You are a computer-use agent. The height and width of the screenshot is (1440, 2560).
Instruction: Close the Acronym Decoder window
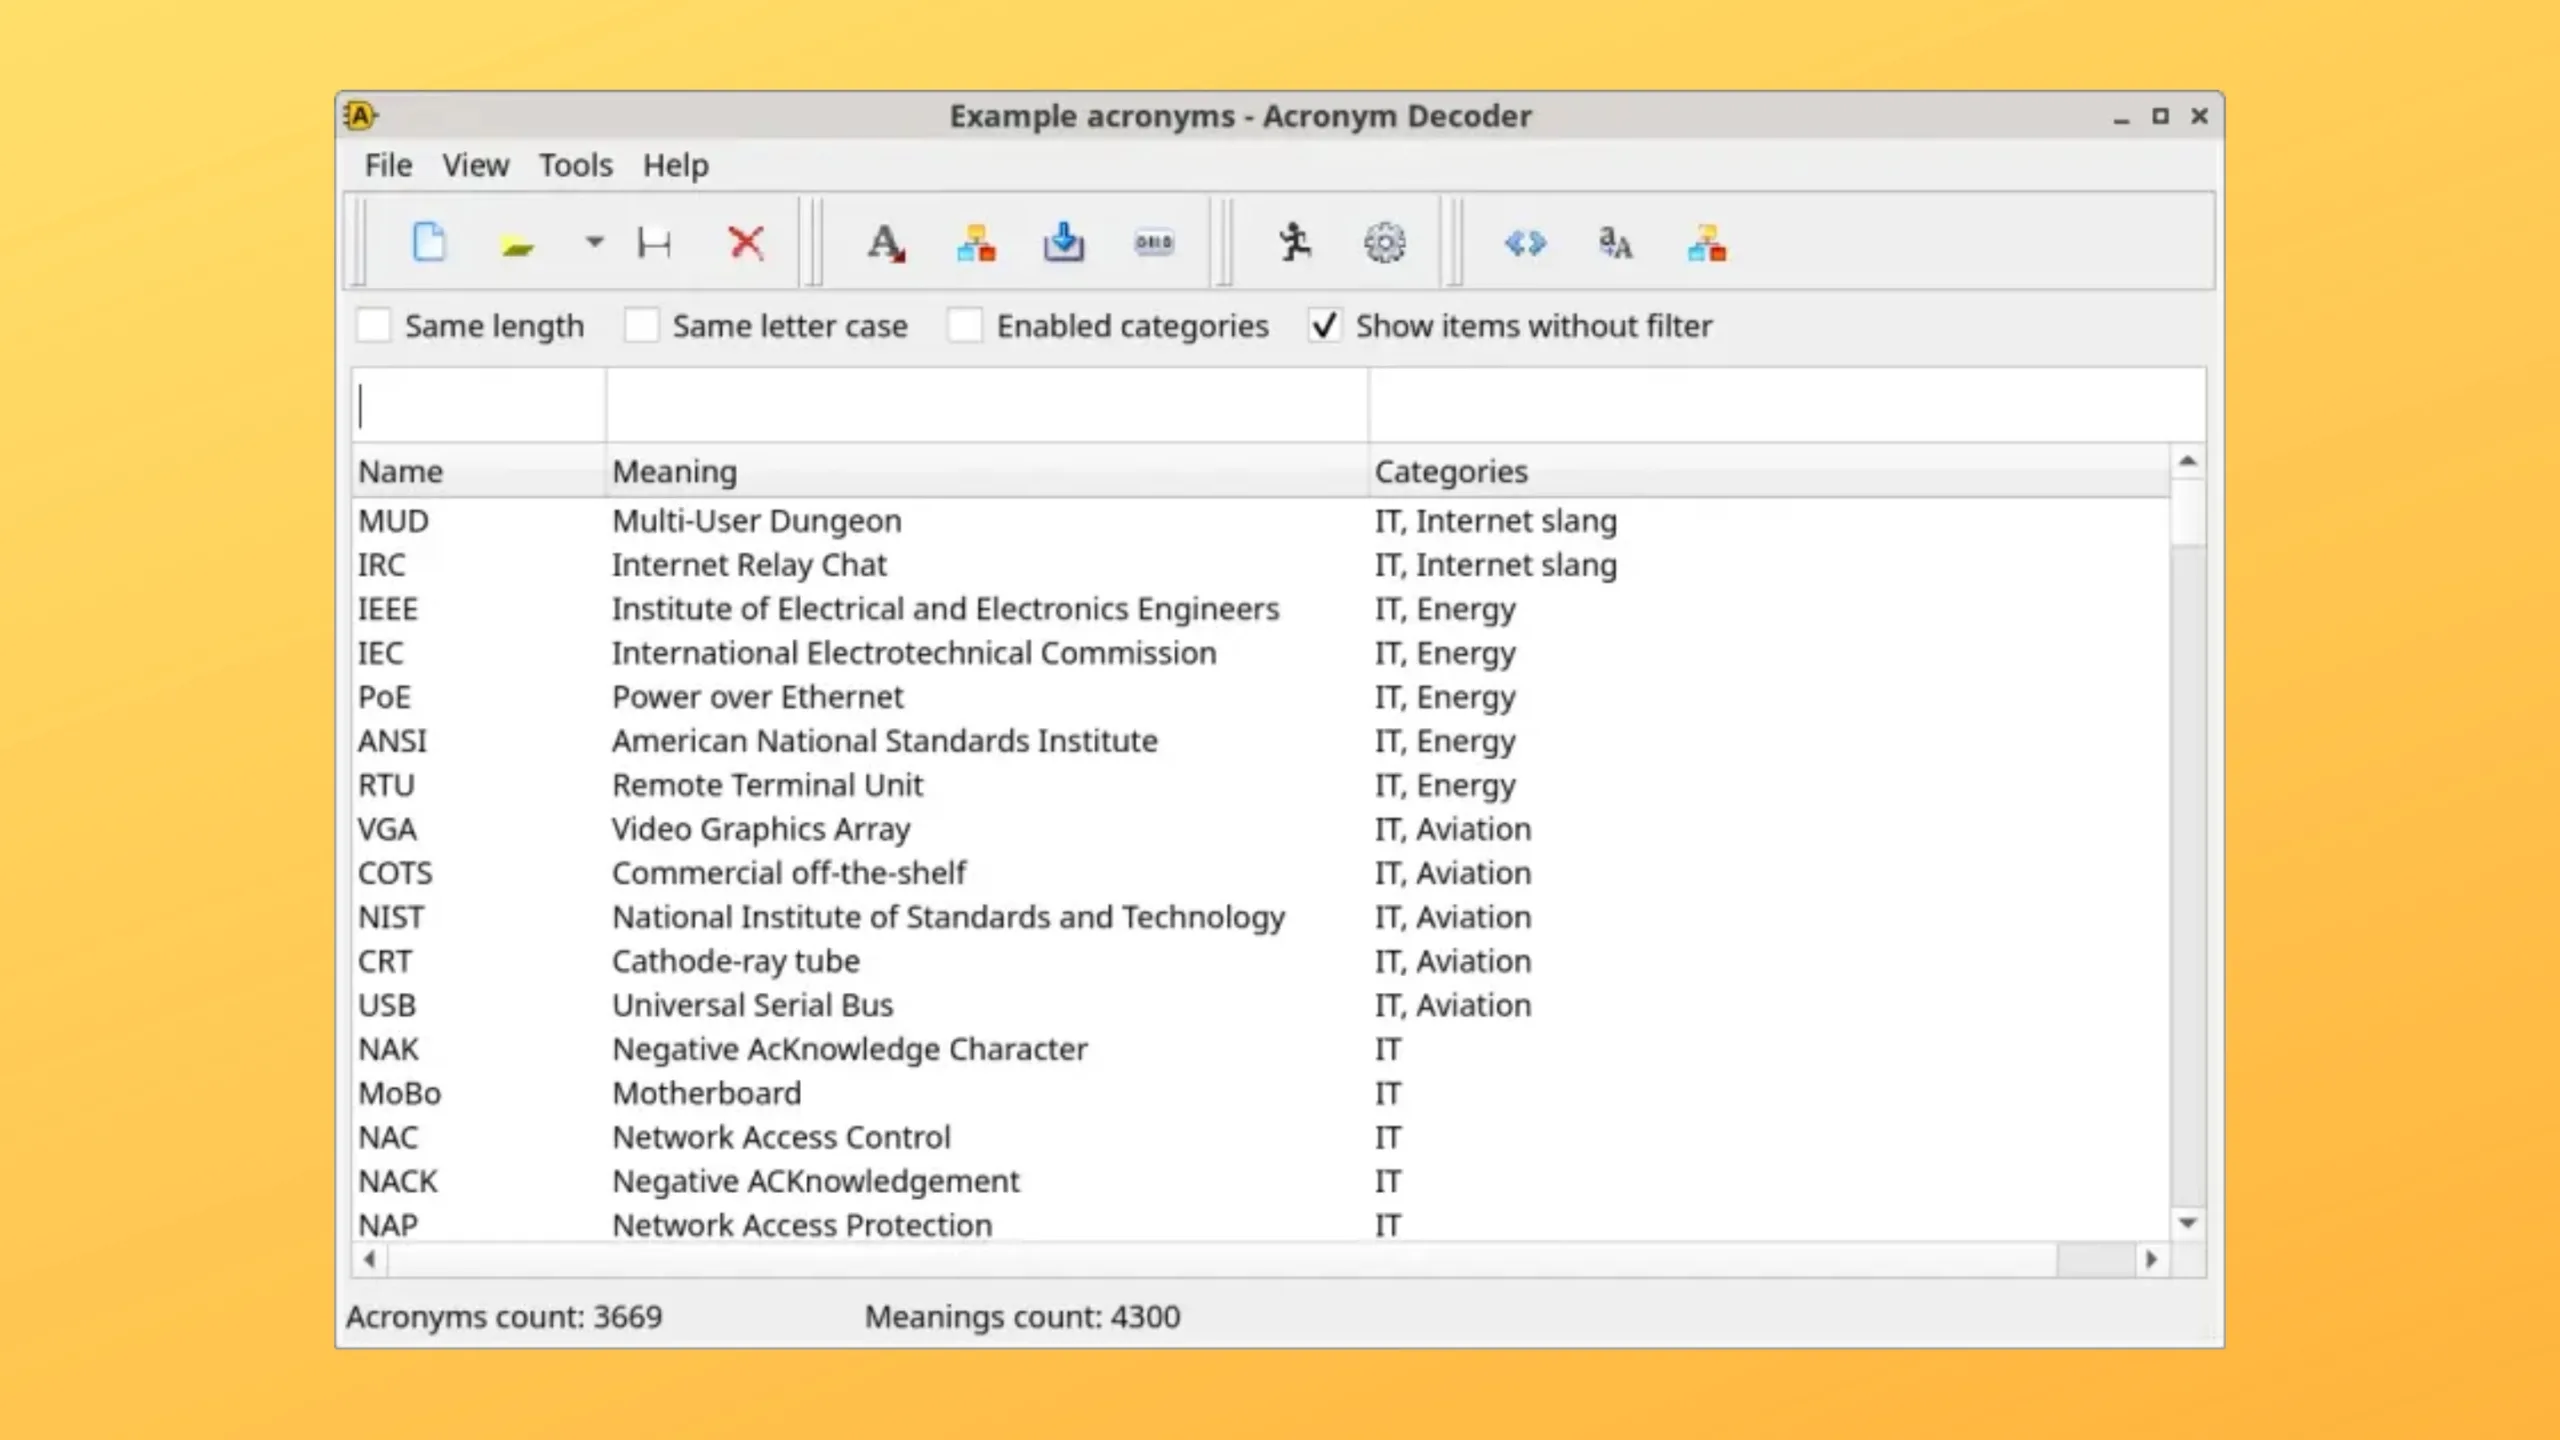2199,116
